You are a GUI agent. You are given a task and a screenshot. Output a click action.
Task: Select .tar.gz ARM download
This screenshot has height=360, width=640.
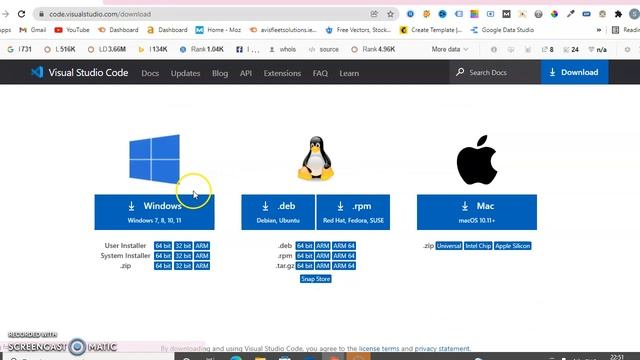322,266
